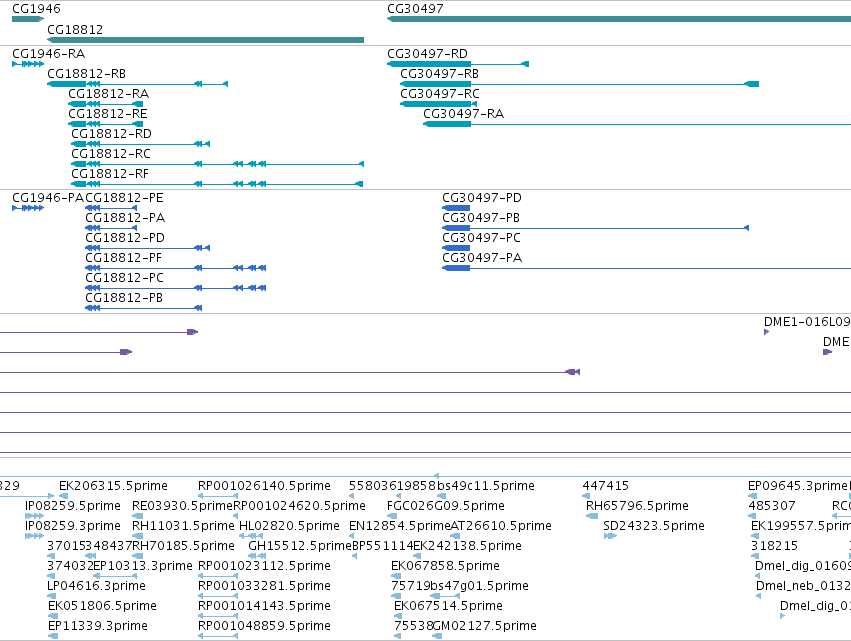Click the SD24323.5prime EST label
851x641 pixels.
(x=654, y=526)
